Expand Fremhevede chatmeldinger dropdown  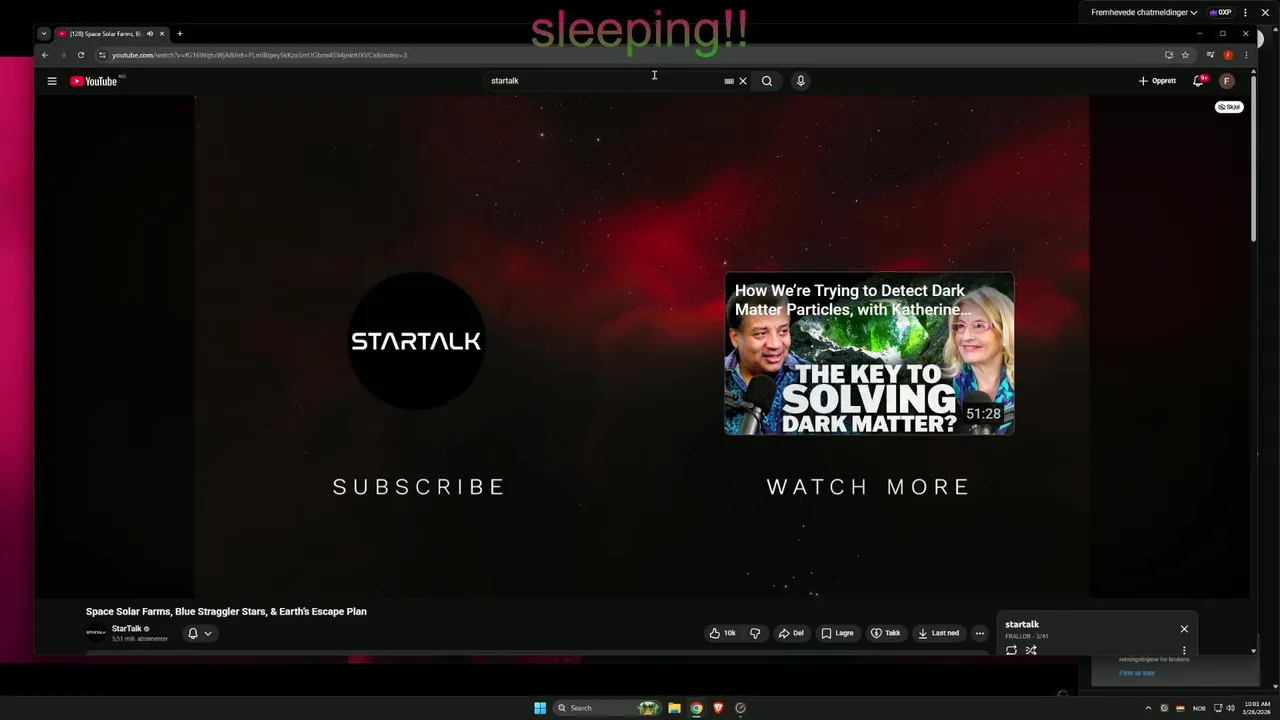(x=1144, y=13)
